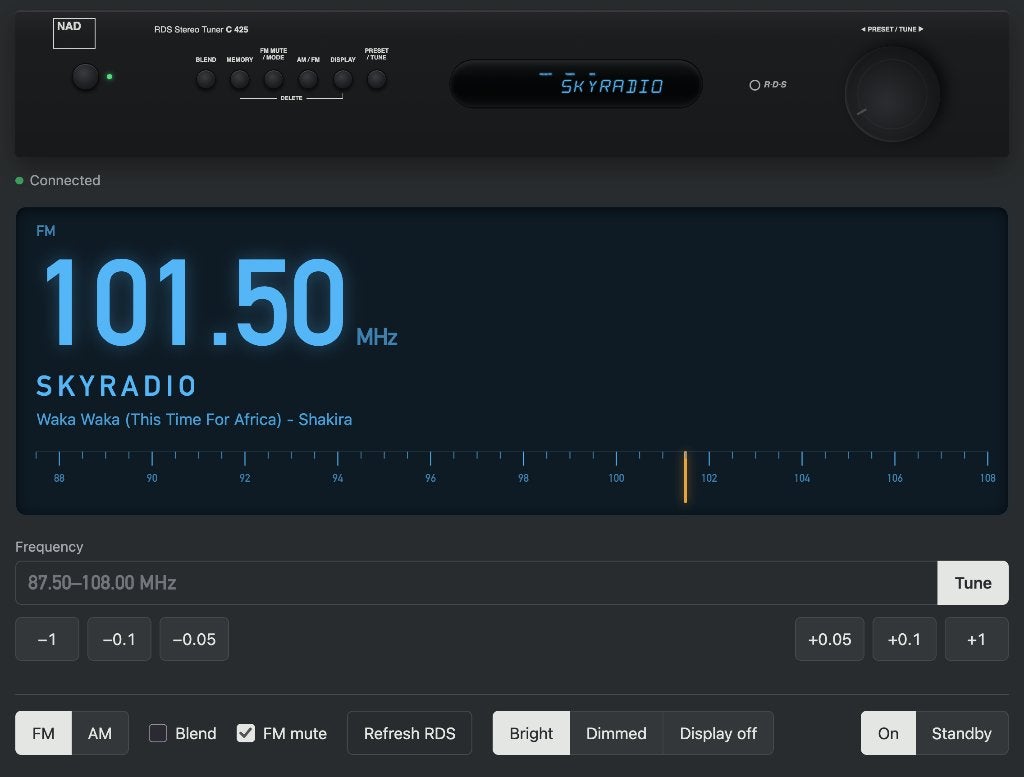Increase frequency by 1 MHz
Viewport: 1024px width, 777px height.
(976, 639)
